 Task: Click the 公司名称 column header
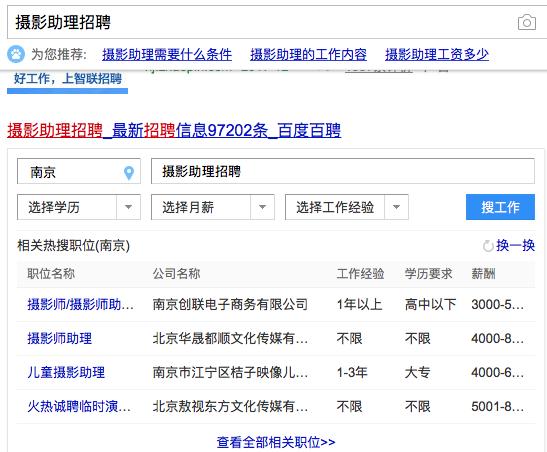pyautogui.click(x=177, y=274)
